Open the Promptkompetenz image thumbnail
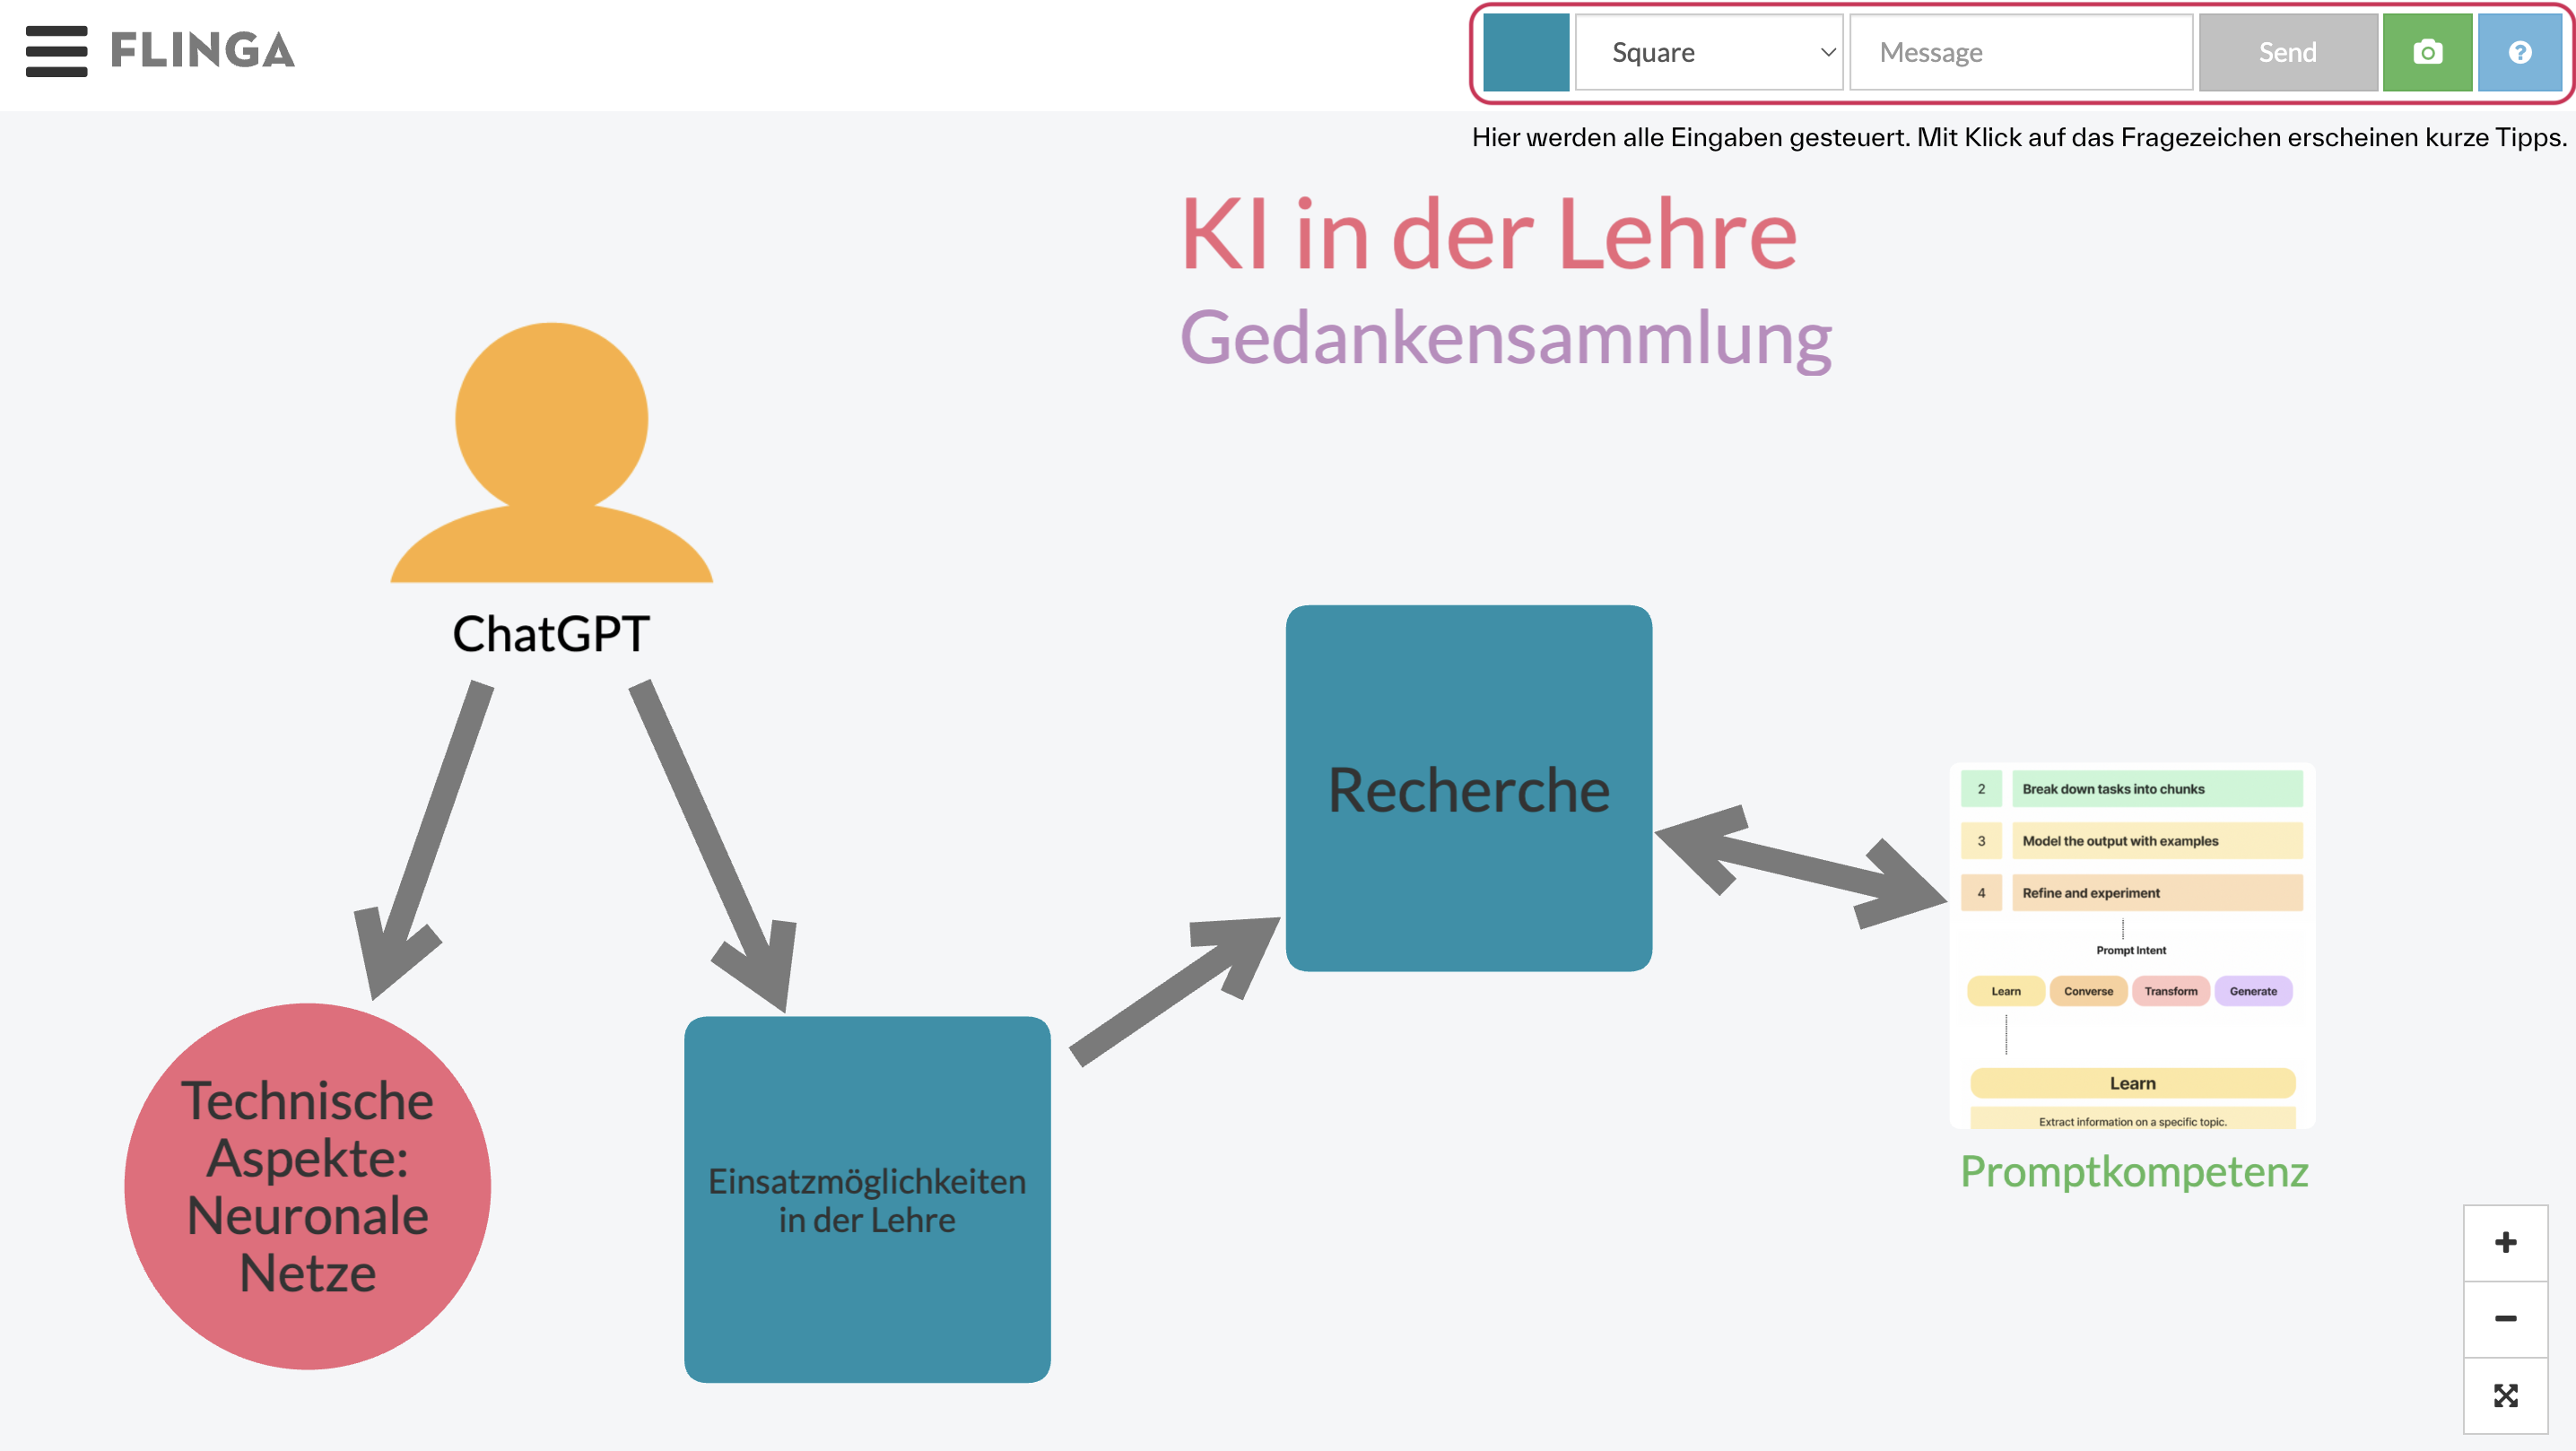This screenshot has width=2576, height=1451. 2132,946
